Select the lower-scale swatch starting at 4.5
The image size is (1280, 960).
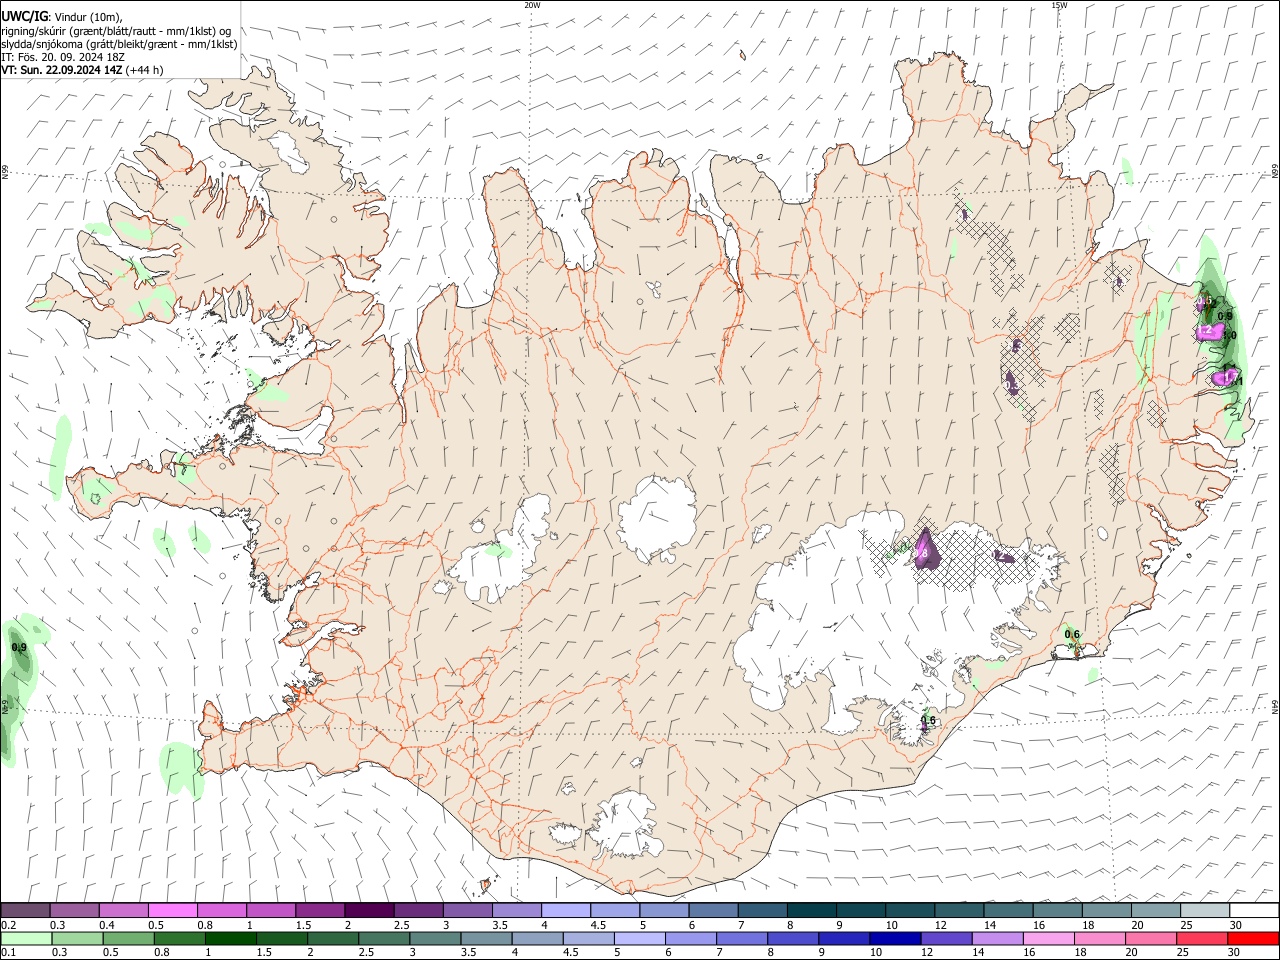click(x=589, y=939)
